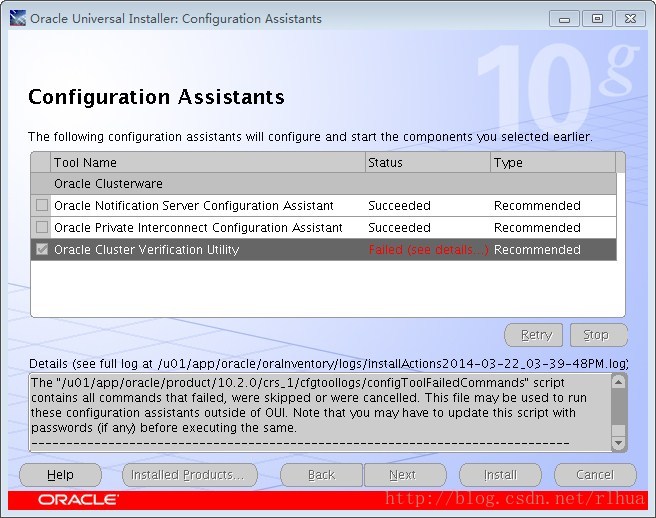Viewport: 656px width, 518px height.
Task: Click inside the Details text area
Action: [320, 413]
